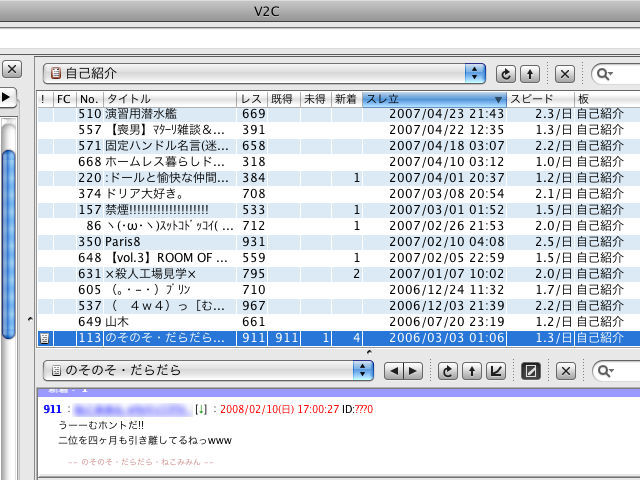Click post number 911 link

tap(52, 408)
